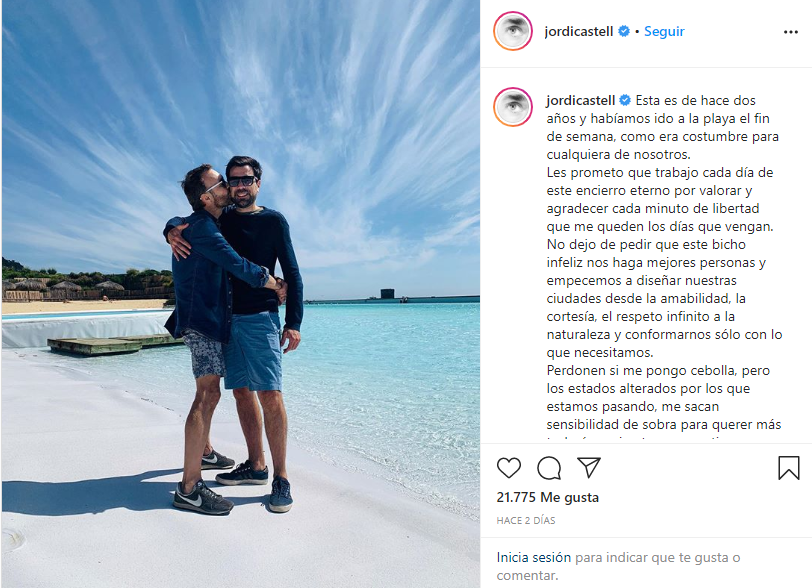
Task: Click the header profile avatar with story ring
Action: point(513,31)
